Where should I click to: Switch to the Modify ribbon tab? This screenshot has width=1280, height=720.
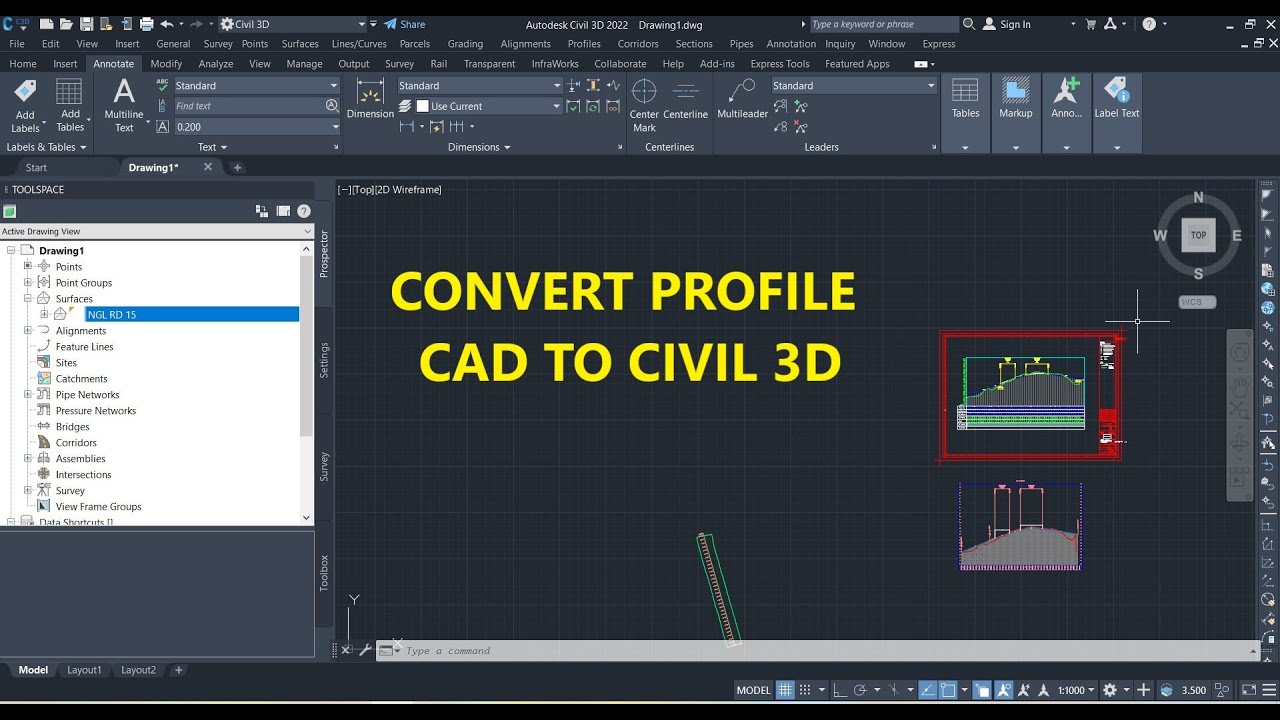click(166, 63)
